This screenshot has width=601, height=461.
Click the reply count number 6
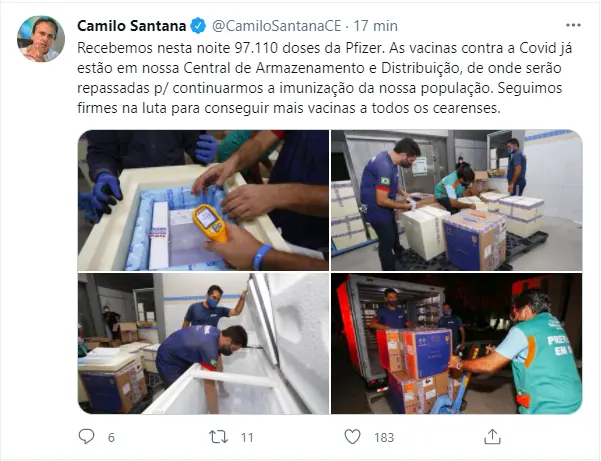[x=111, y=437]
